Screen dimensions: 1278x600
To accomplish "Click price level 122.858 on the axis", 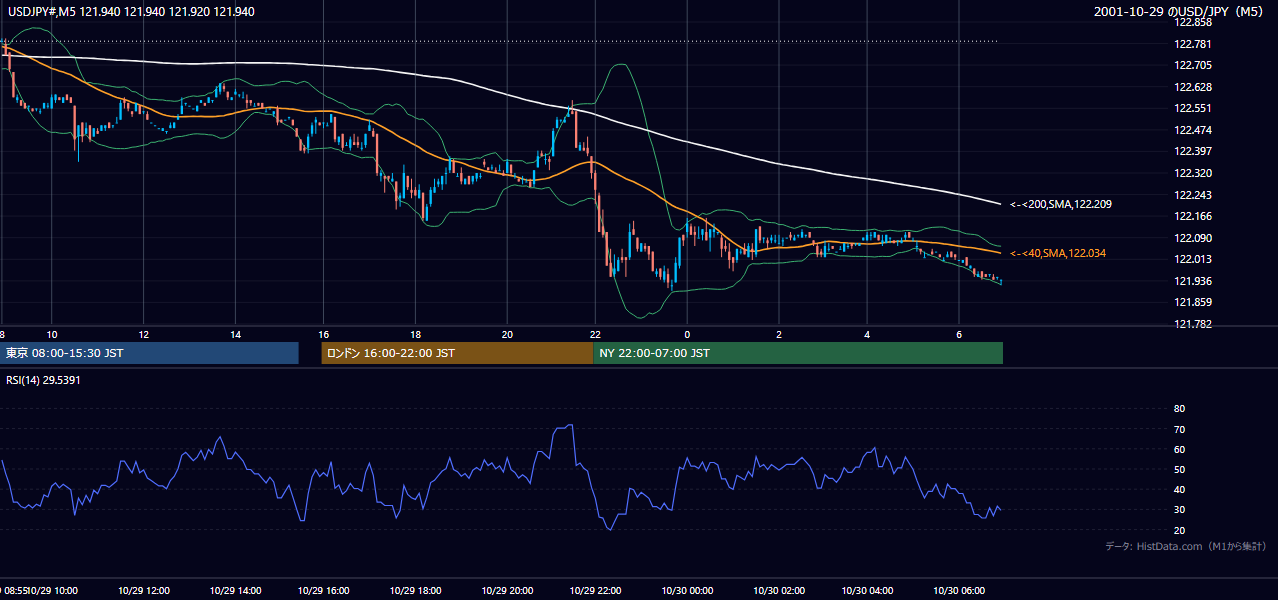I will coord(1192,22).
